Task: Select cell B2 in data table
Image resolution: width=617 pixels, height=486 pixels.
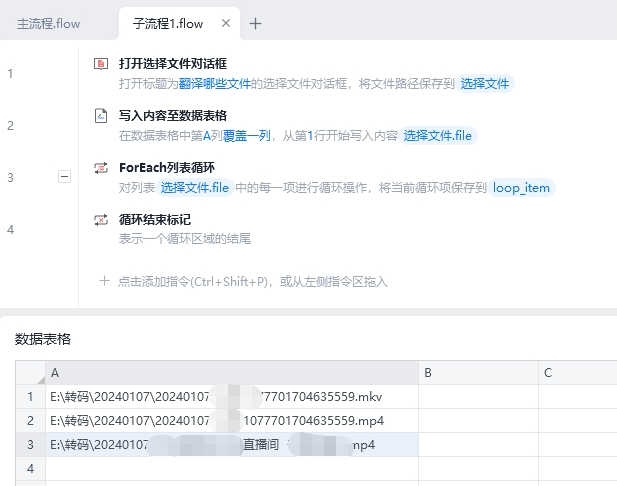Action: pyautogui.click(x=478, y=421)
